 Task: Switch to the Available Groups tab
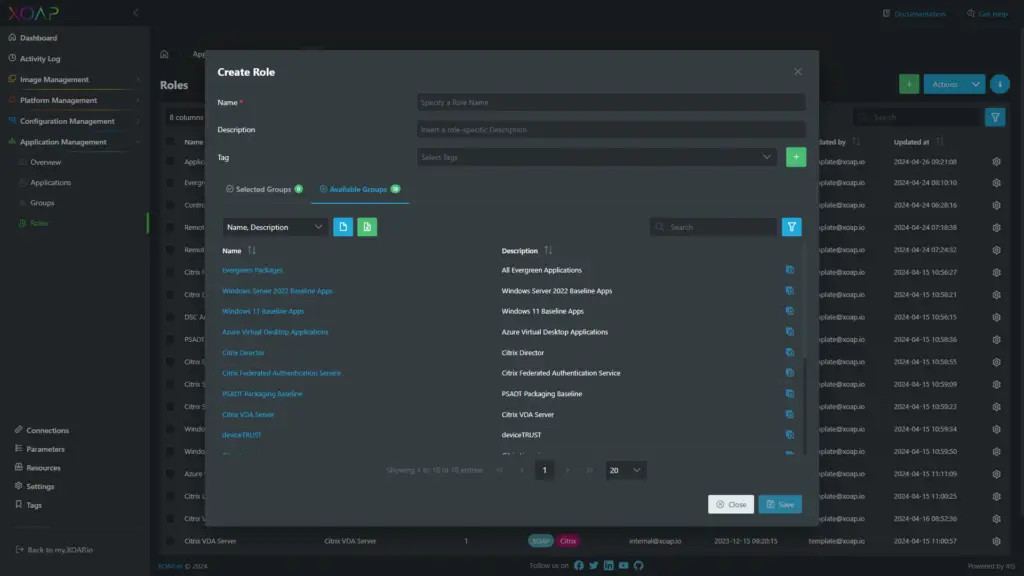pos(360,189)
